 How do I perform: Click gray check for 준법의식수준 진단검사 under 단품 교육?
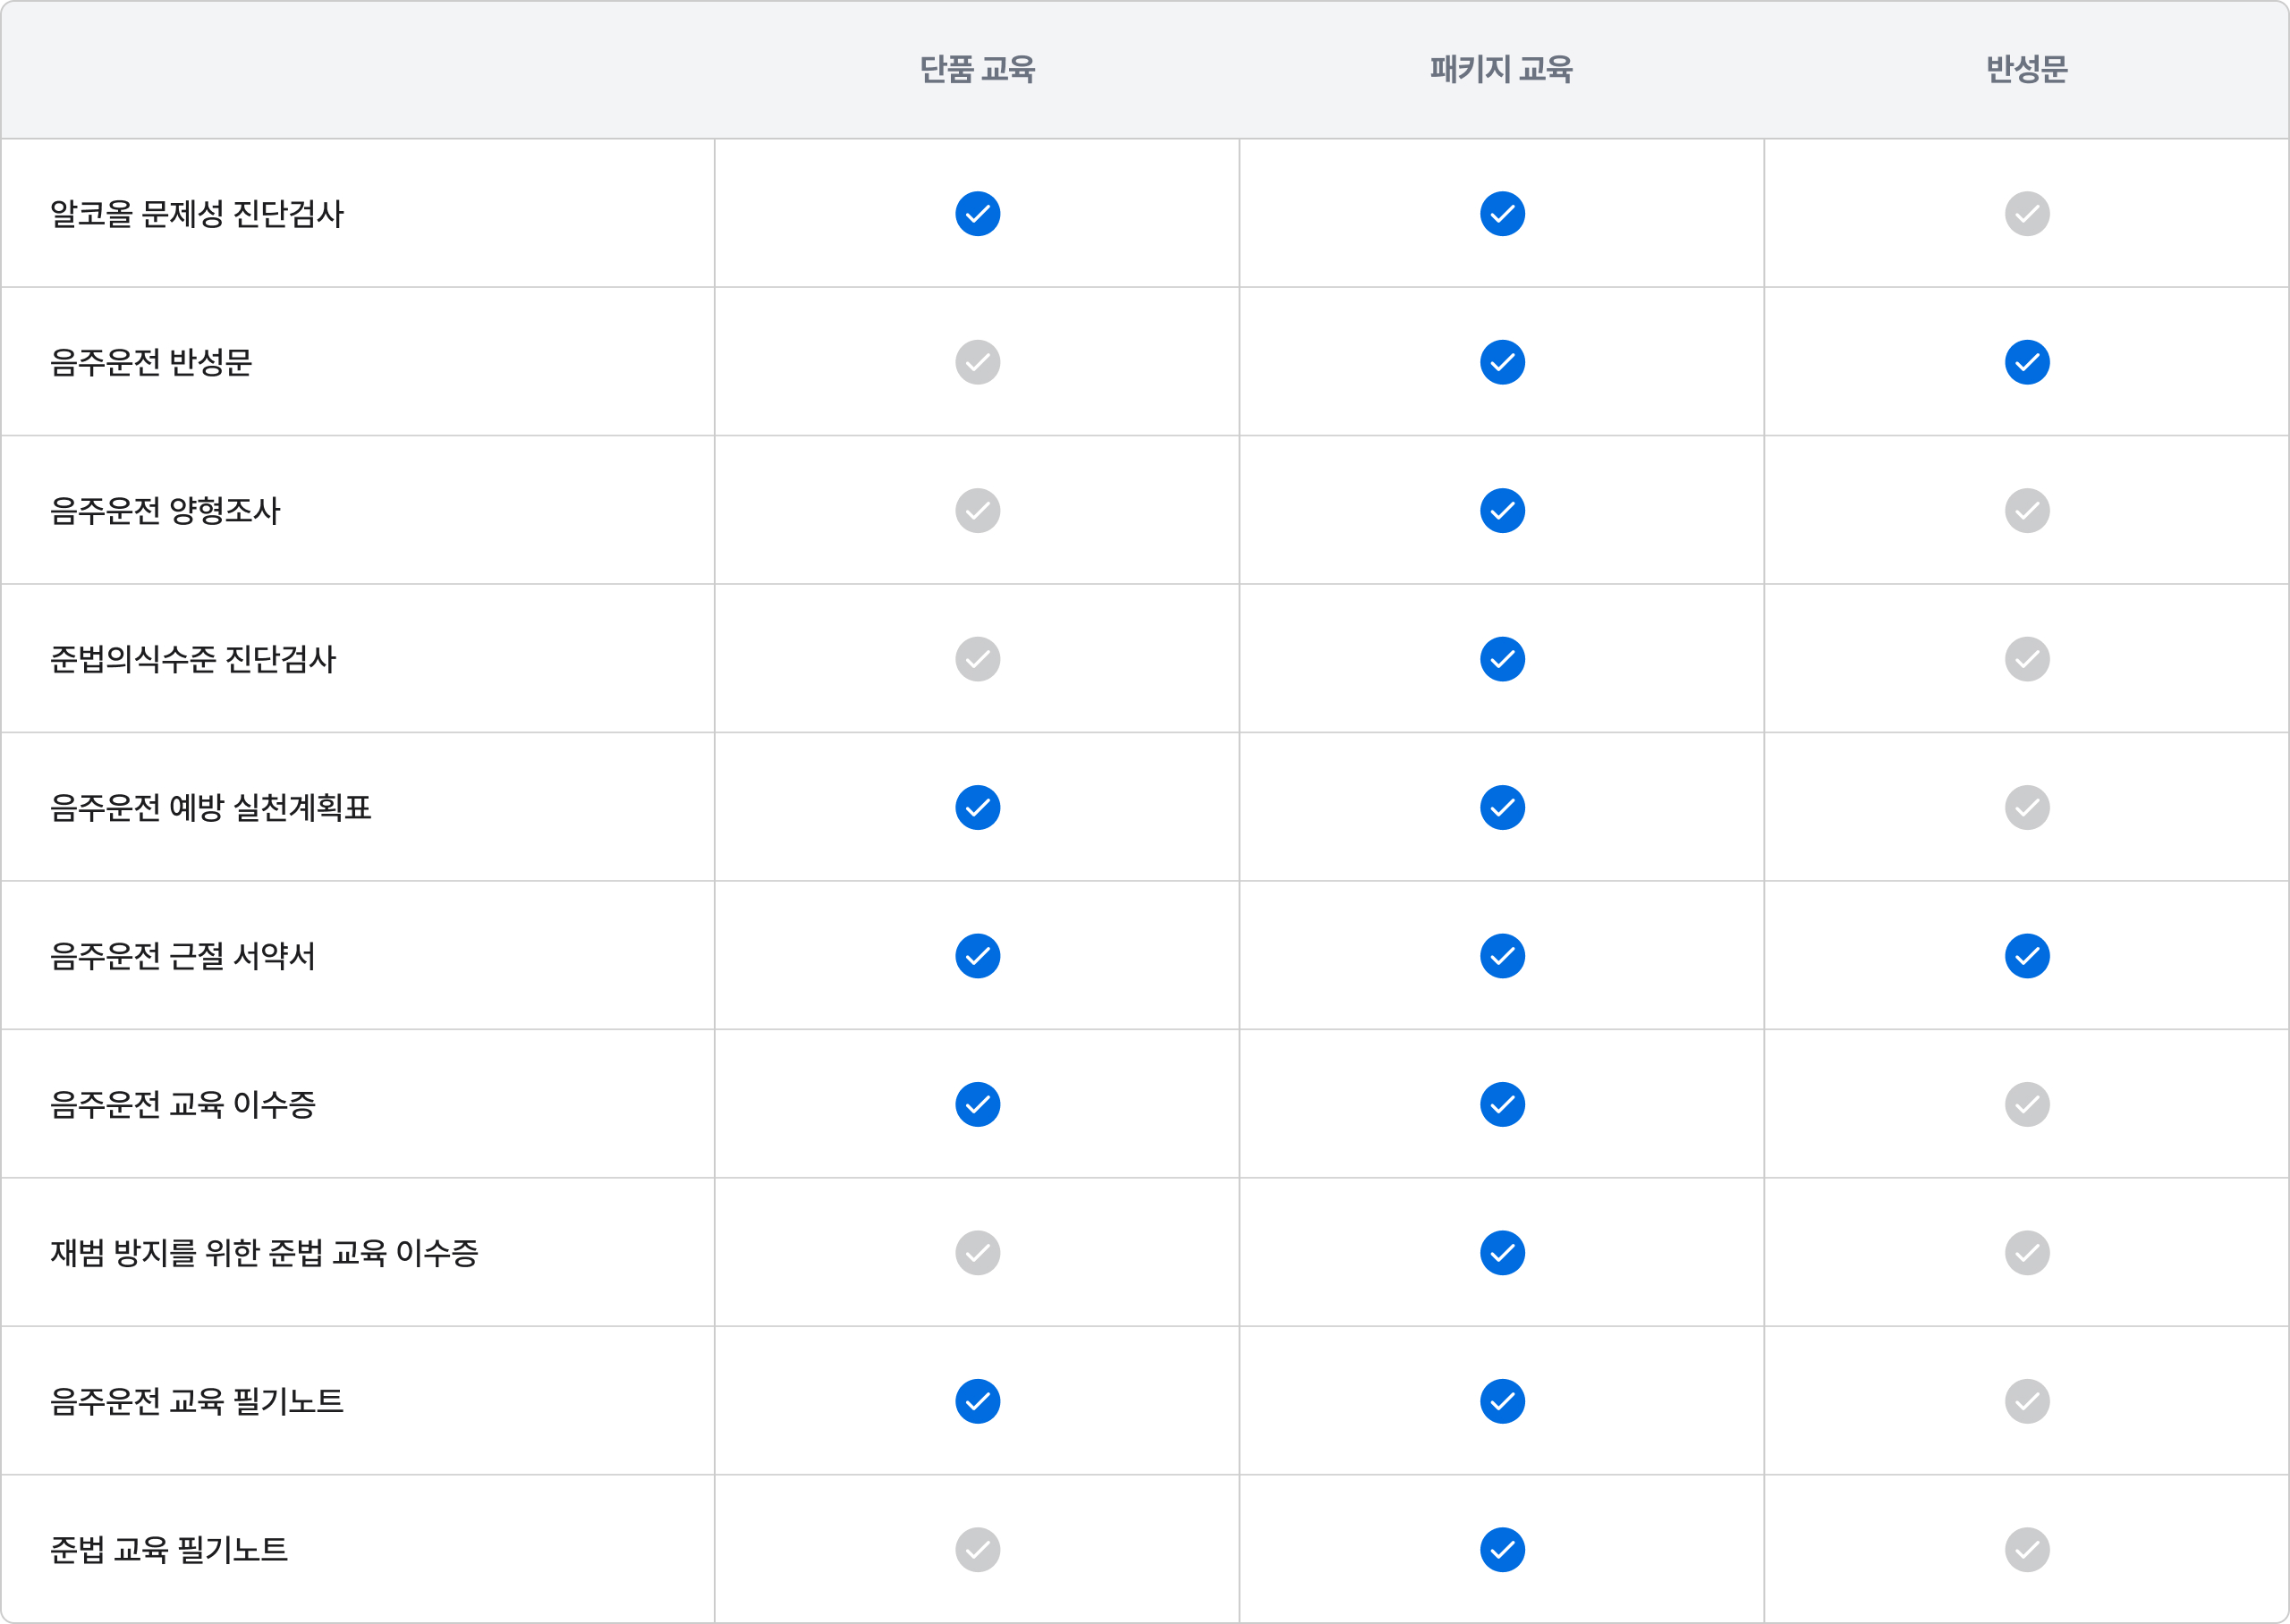pyautogui.click(x=977, y=659)
